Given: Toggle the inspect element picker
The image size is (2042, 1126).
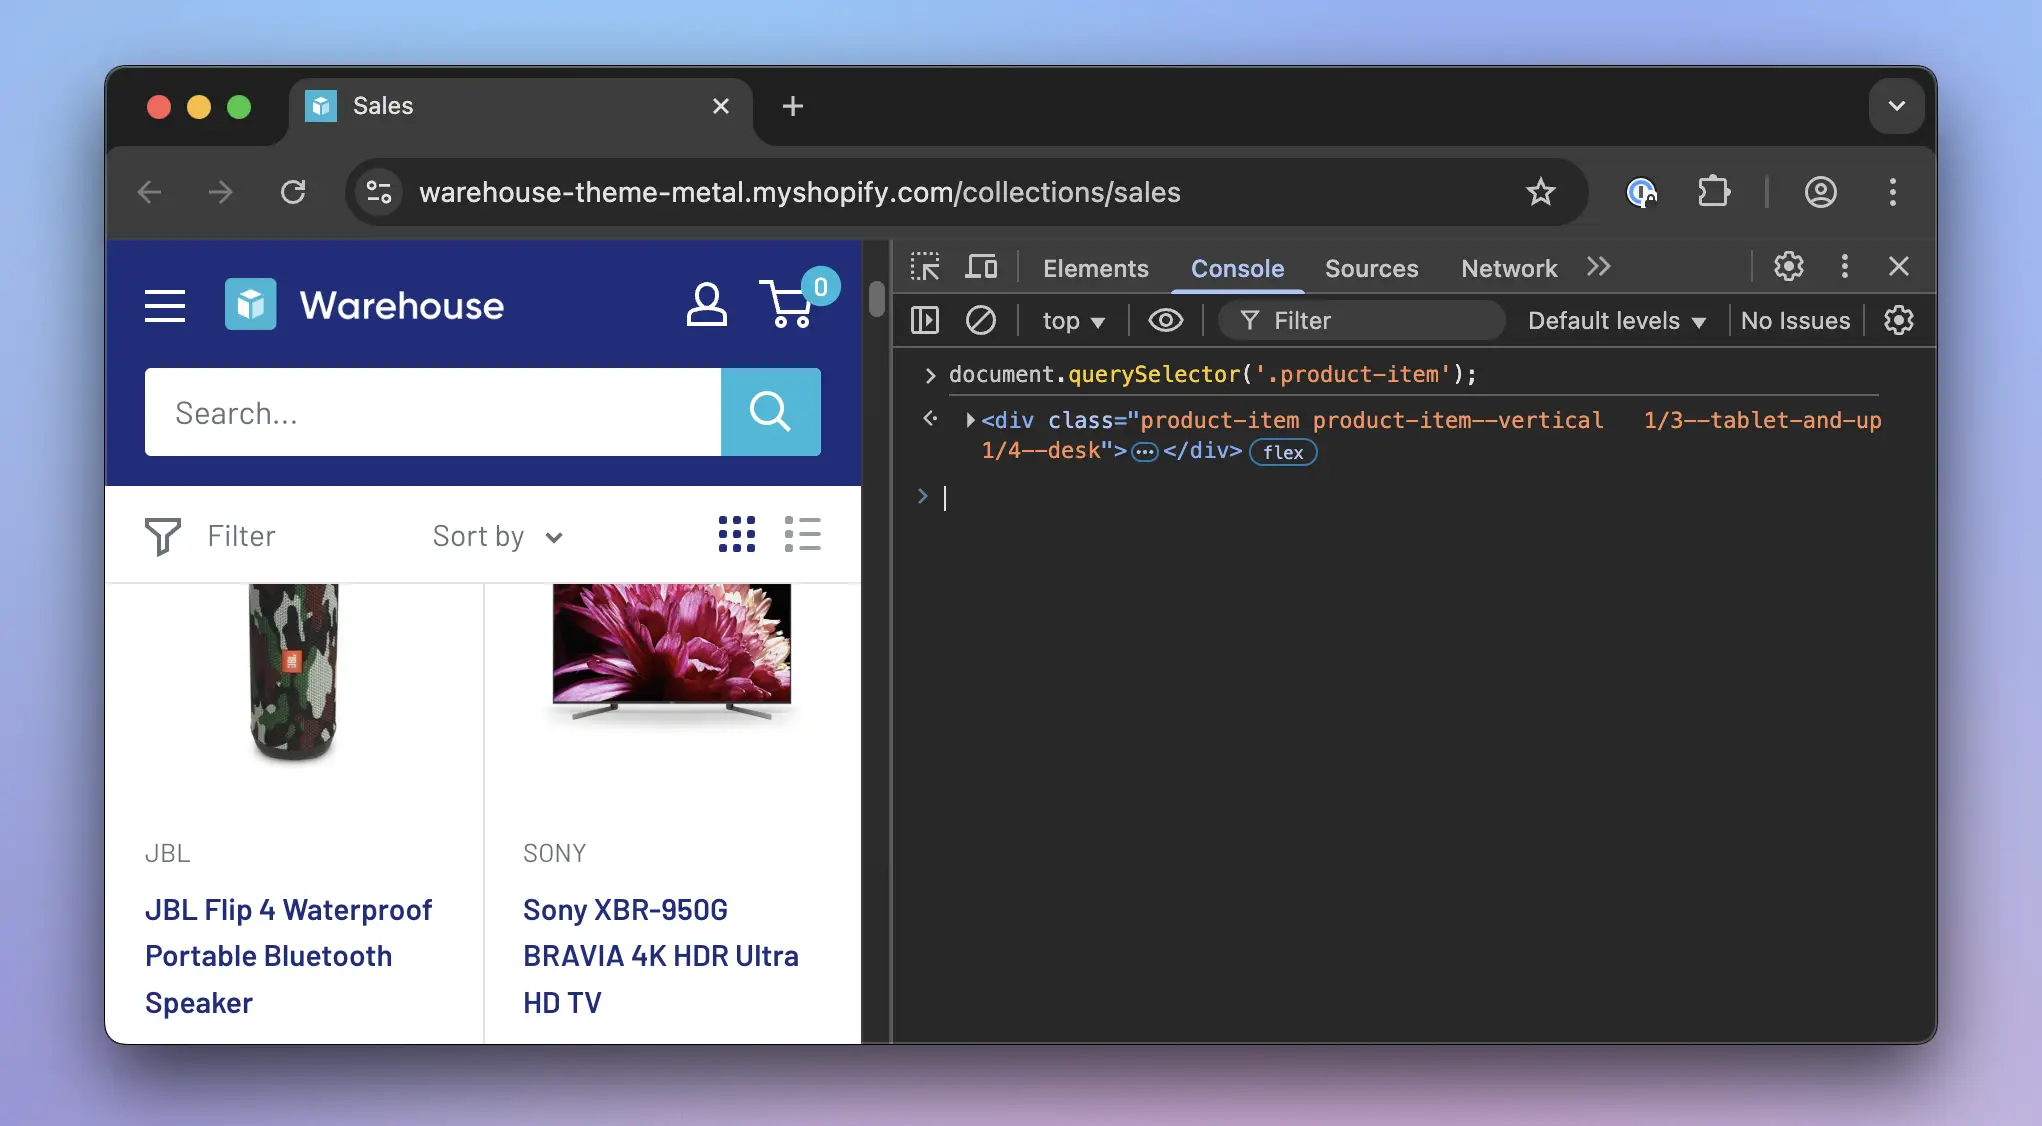Looking at the screenshot, I should coord(924,267).
